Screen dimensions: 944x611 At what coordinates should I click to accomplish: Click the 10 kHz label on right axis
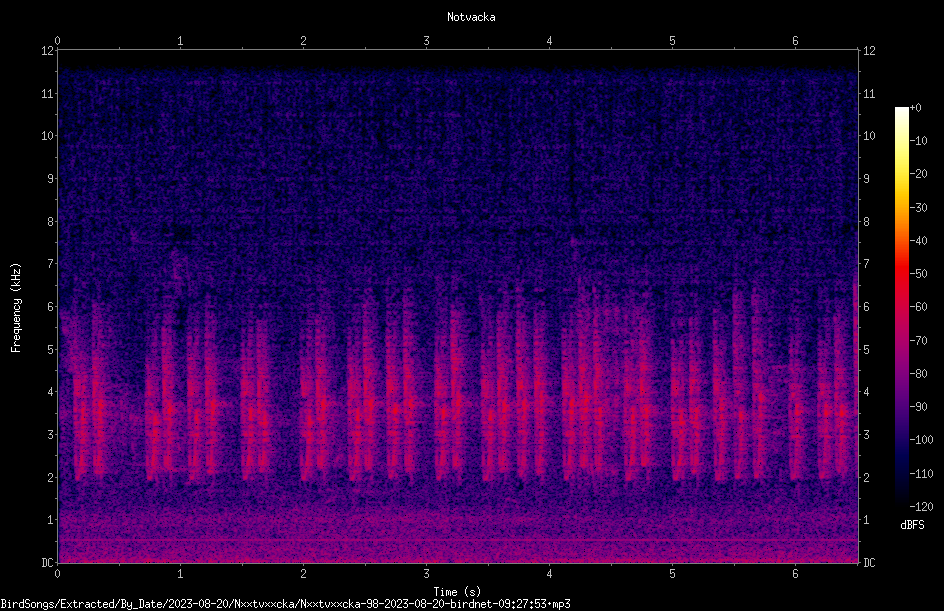point(869,136)
